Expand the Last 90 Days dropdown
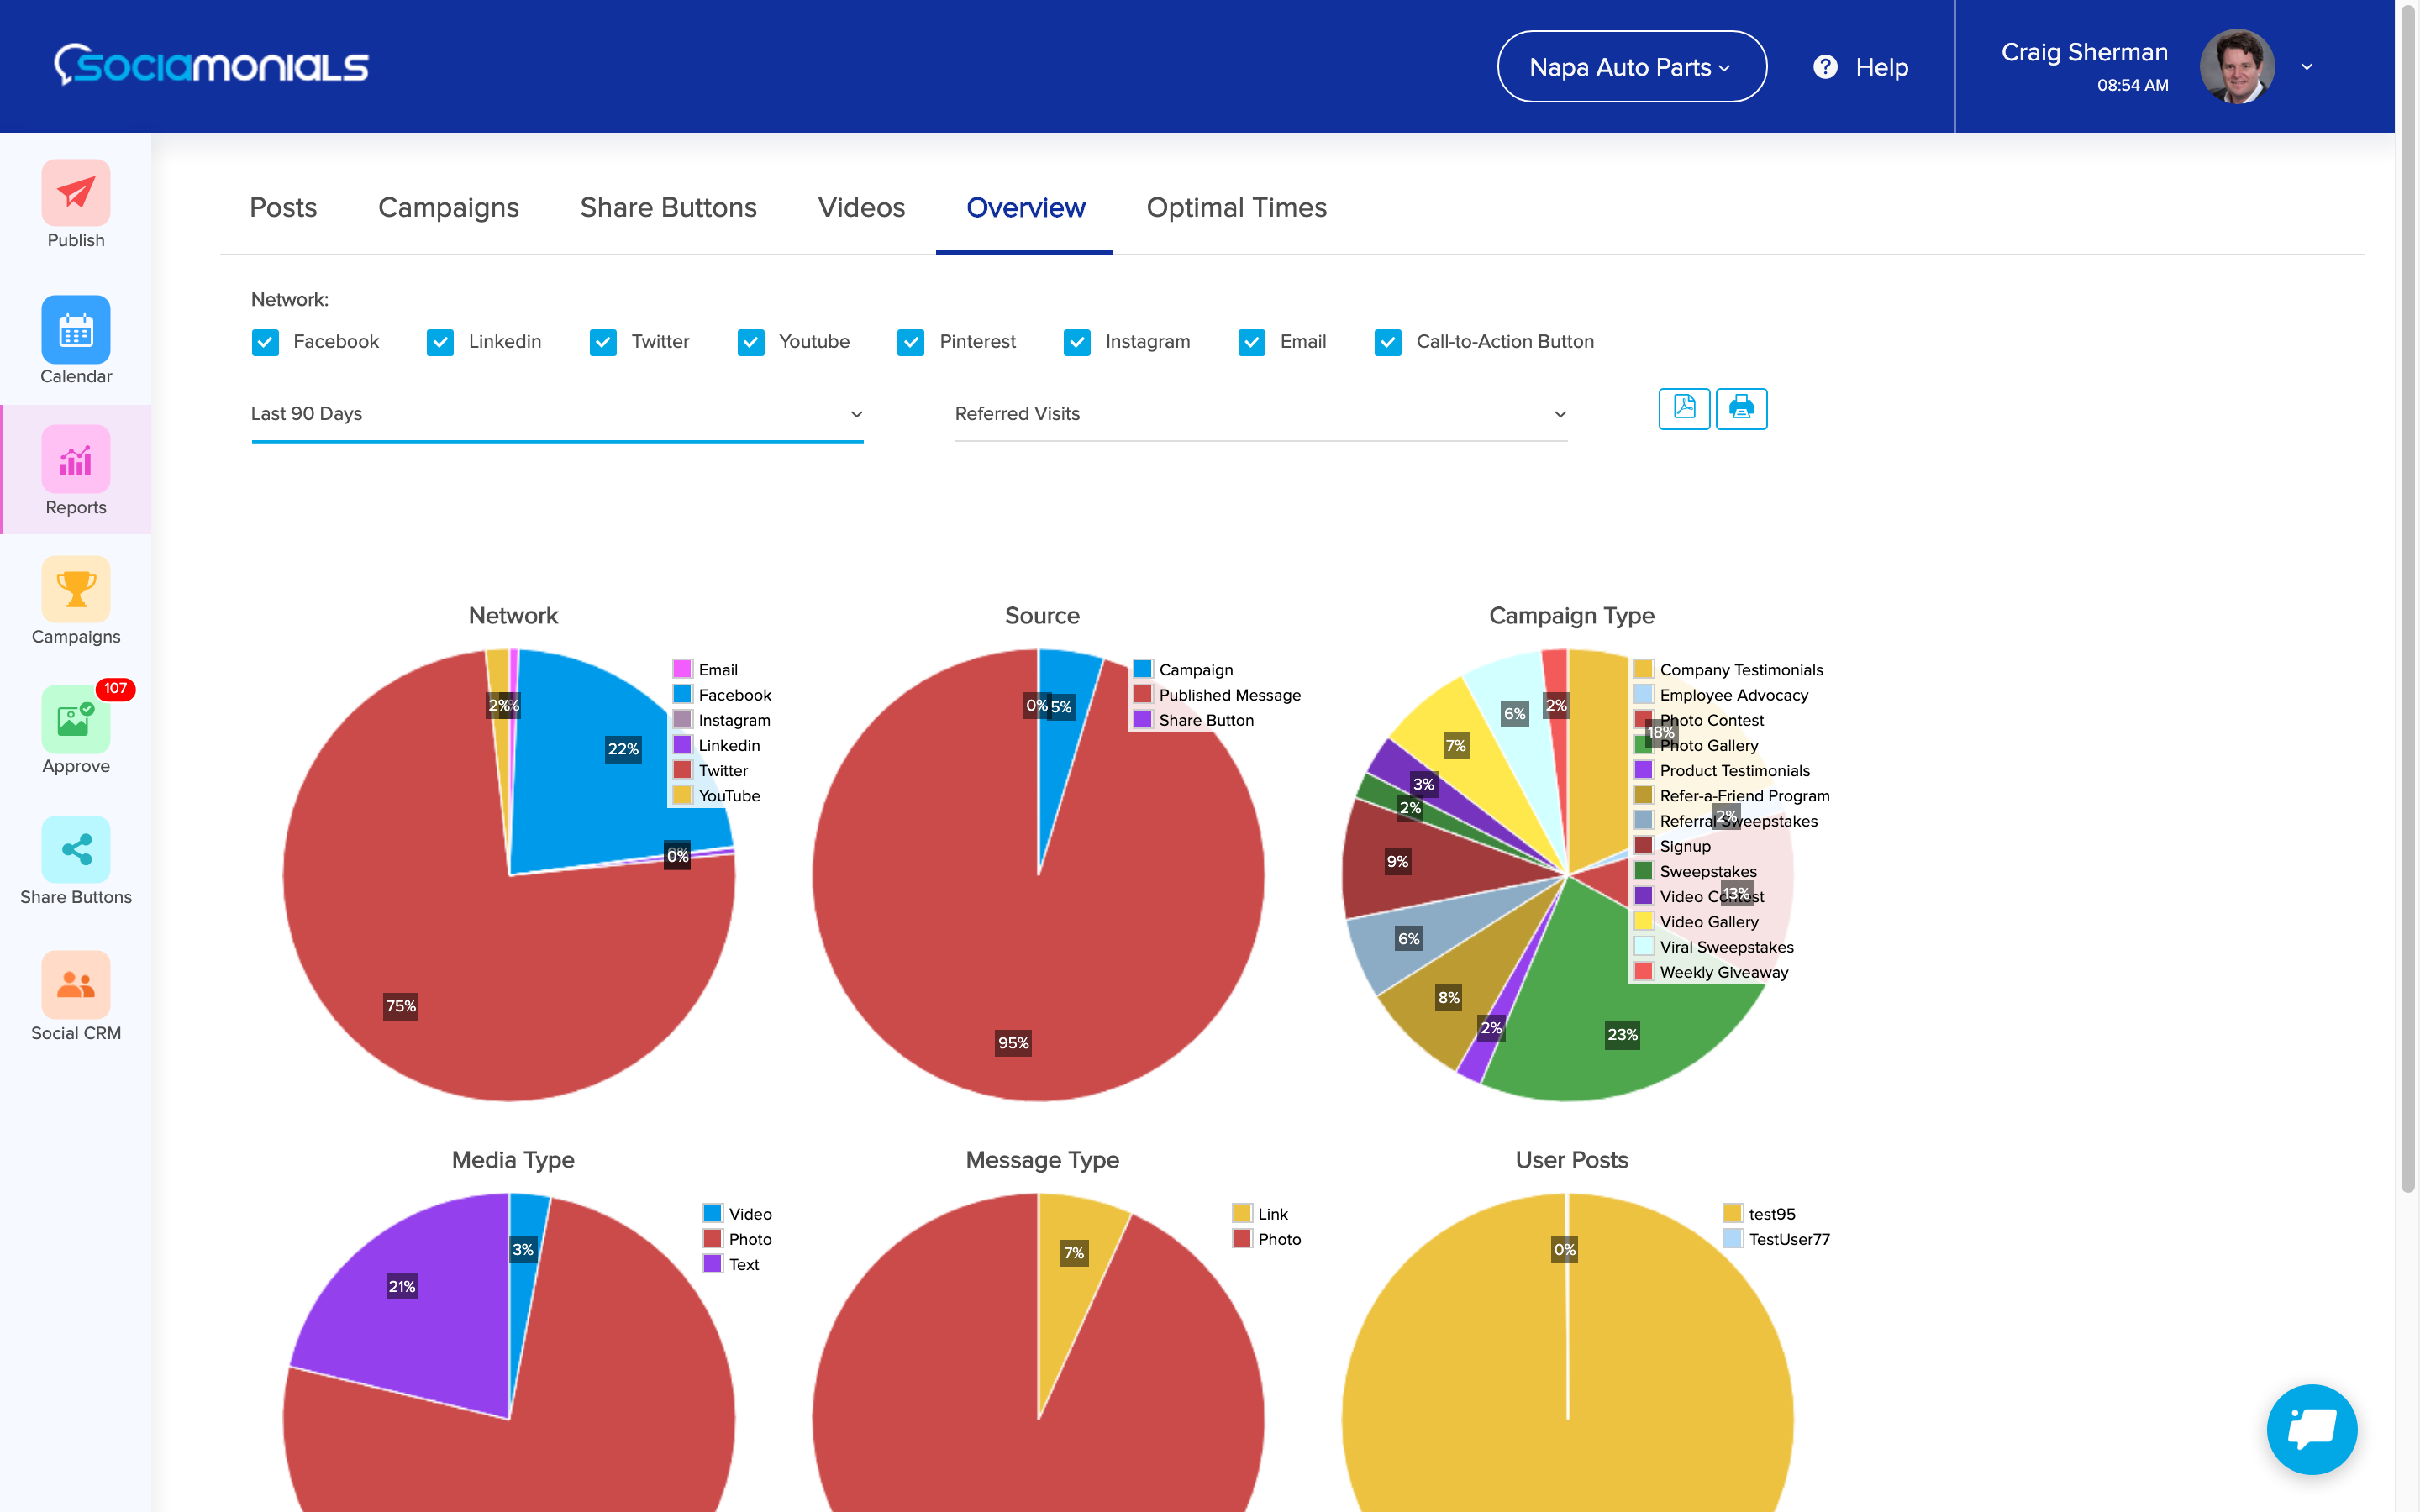 tap(556, 414)
